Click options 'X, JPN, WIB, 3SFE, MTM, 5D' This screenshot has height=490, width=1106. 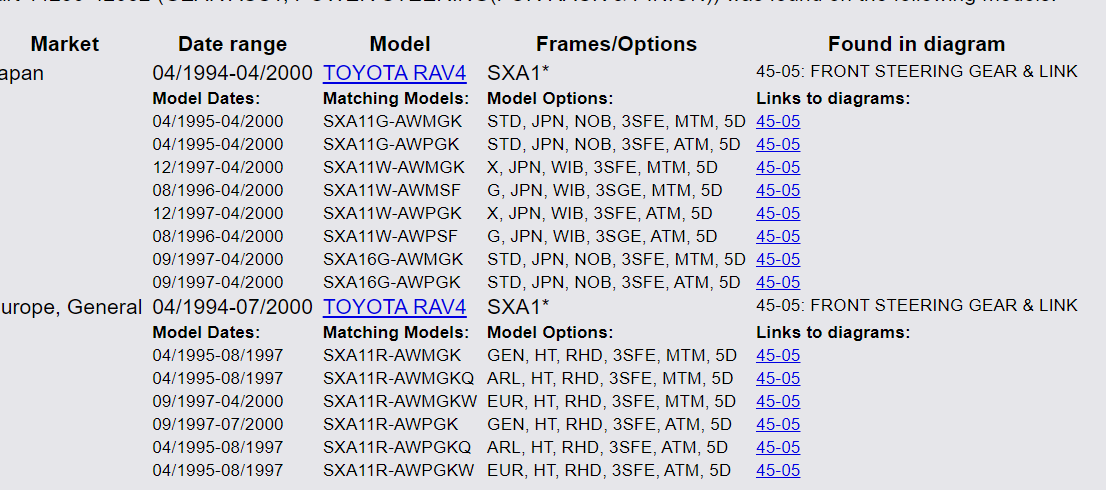(602, 167)
